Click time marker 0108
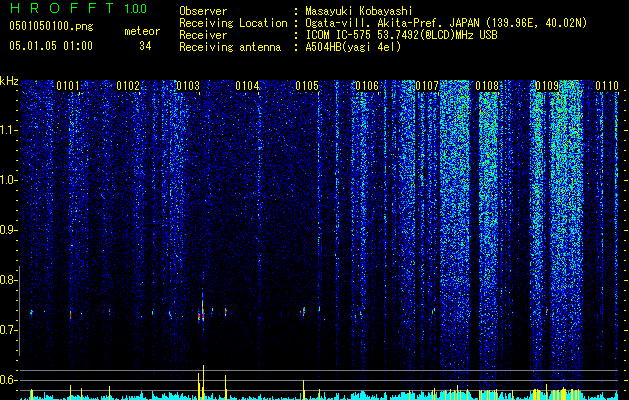 point(487,86)
